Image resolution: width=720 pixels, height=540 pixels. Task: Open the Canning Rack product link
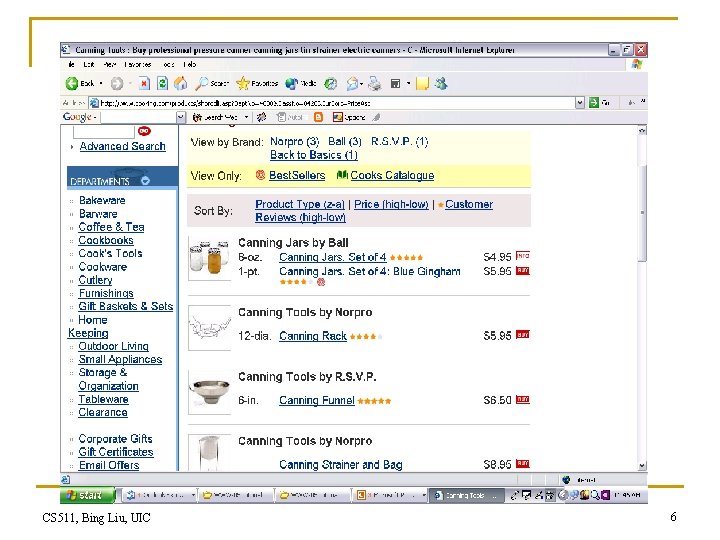coord(313,336)
